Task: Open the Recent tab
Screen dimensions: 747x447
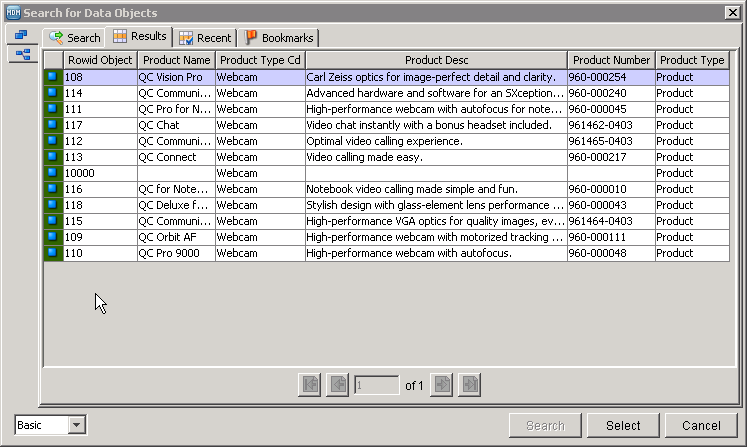Action: click(x=205, y=38)
